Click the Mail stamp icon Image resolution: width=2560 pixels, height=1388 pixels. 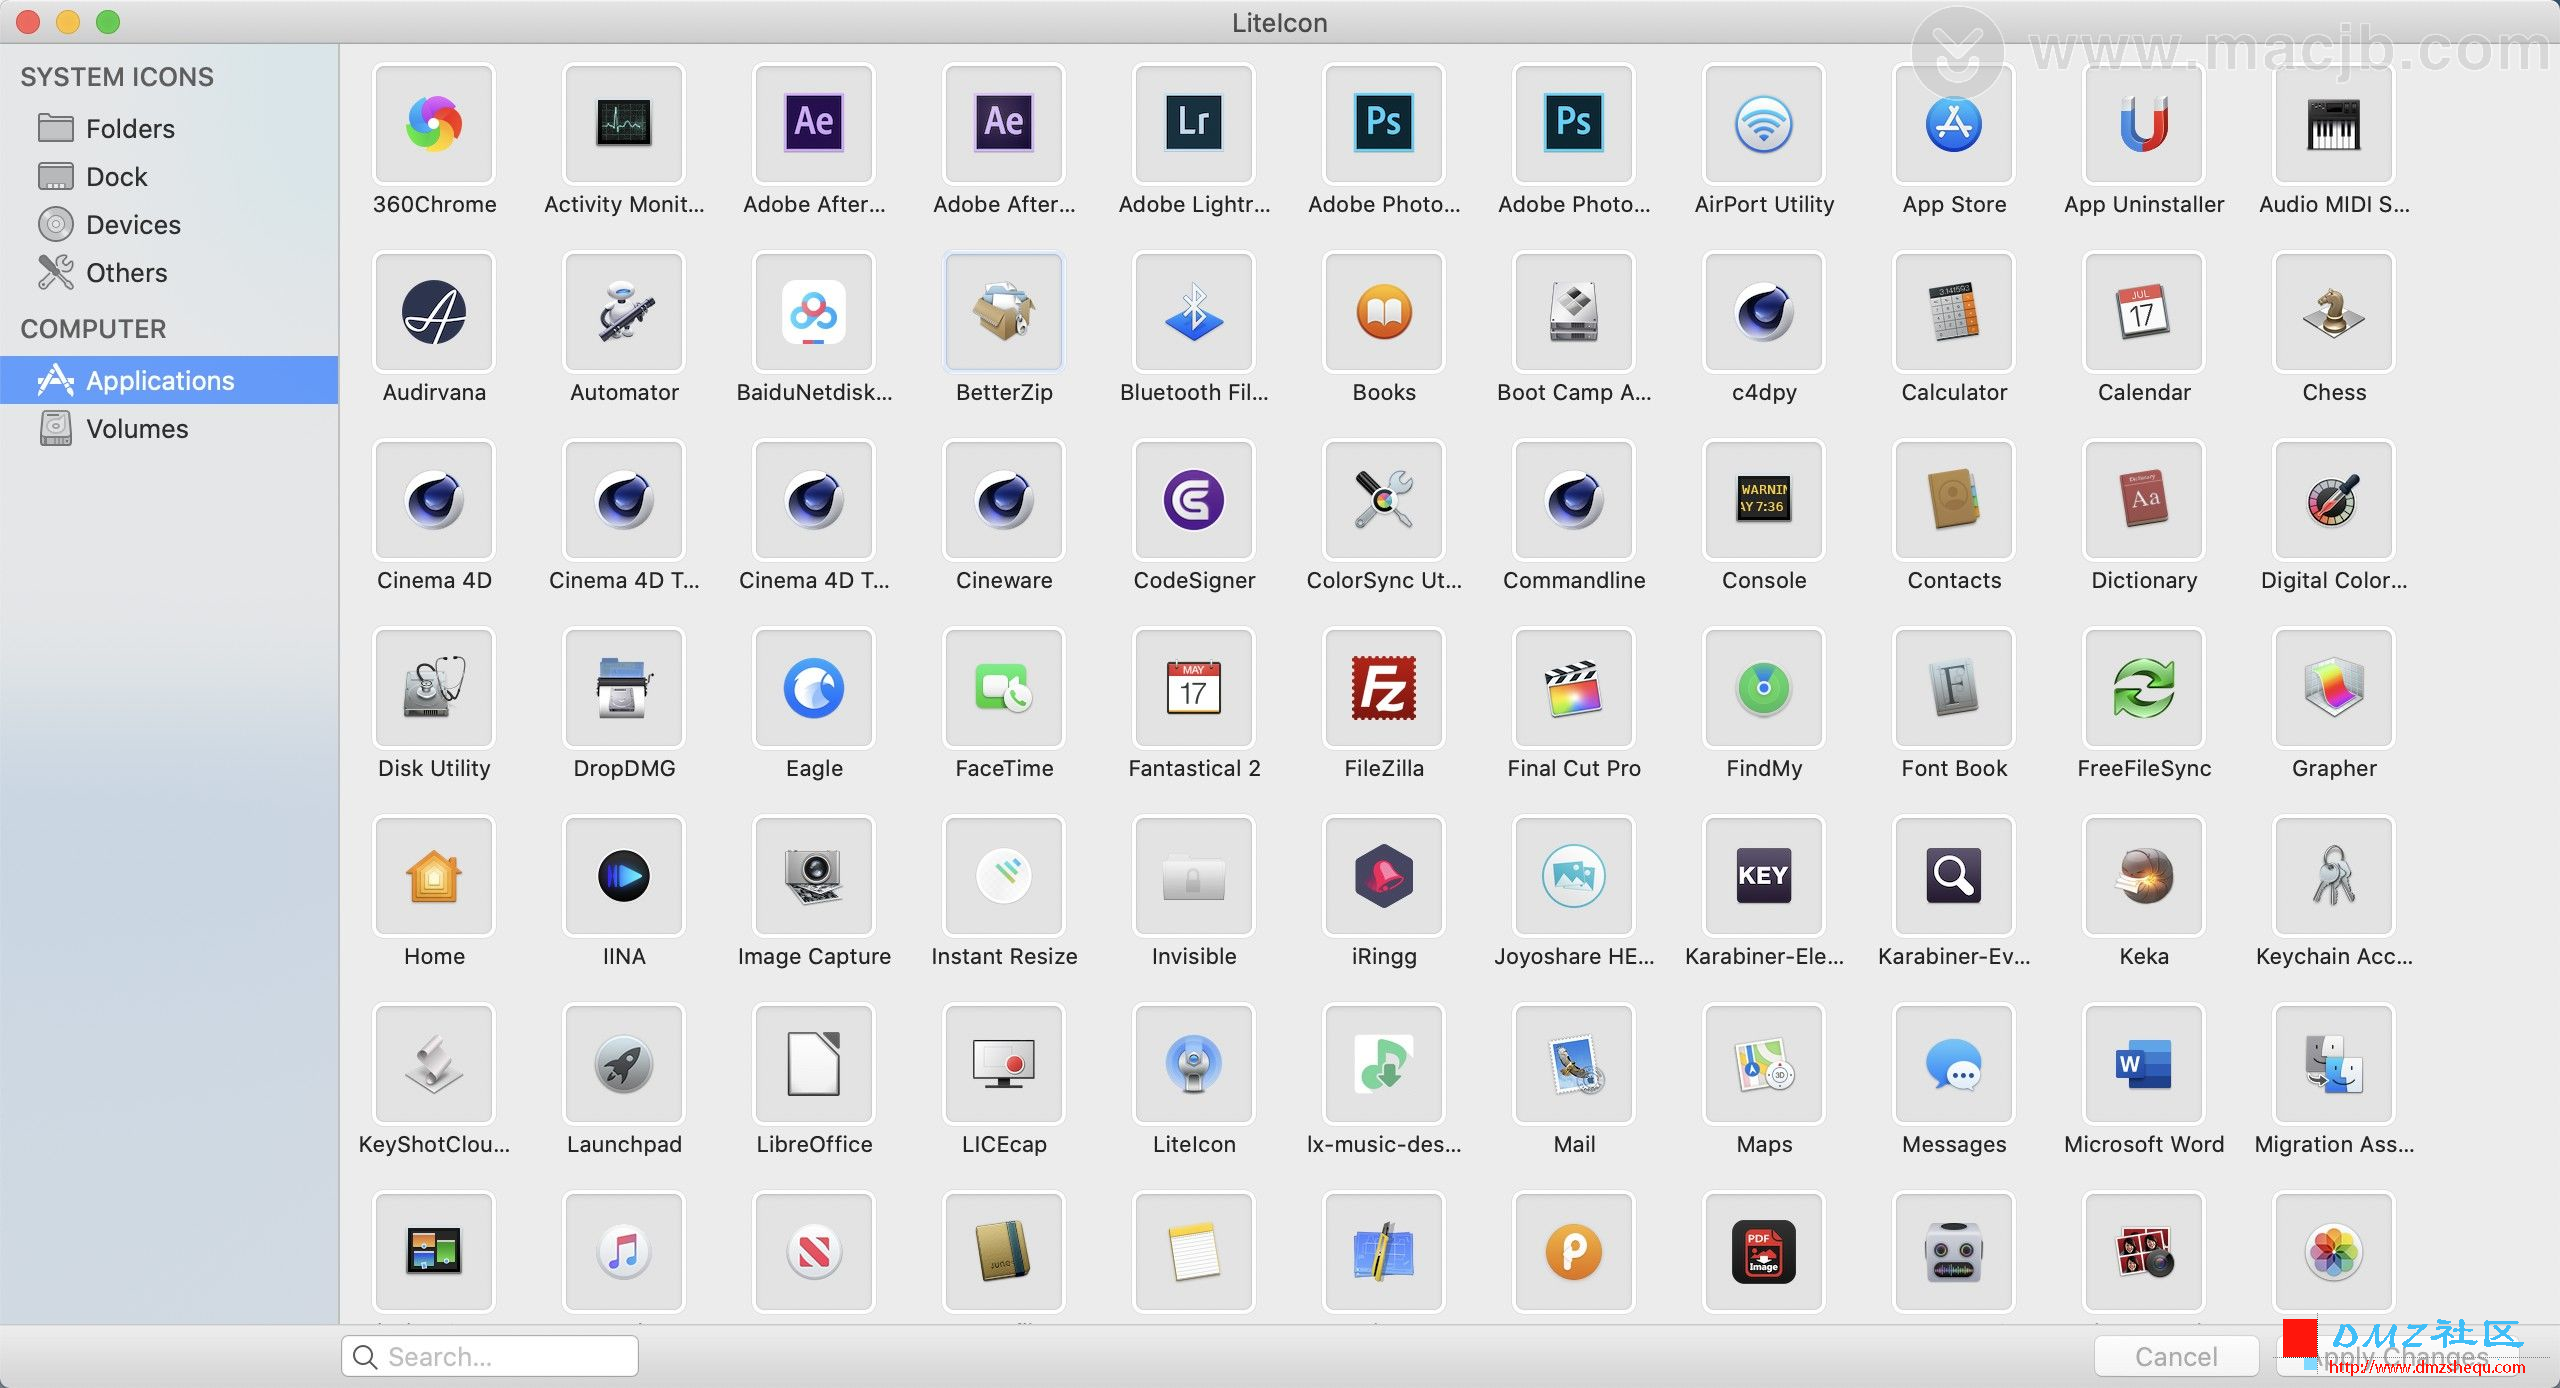(x=1574, y=1064)
